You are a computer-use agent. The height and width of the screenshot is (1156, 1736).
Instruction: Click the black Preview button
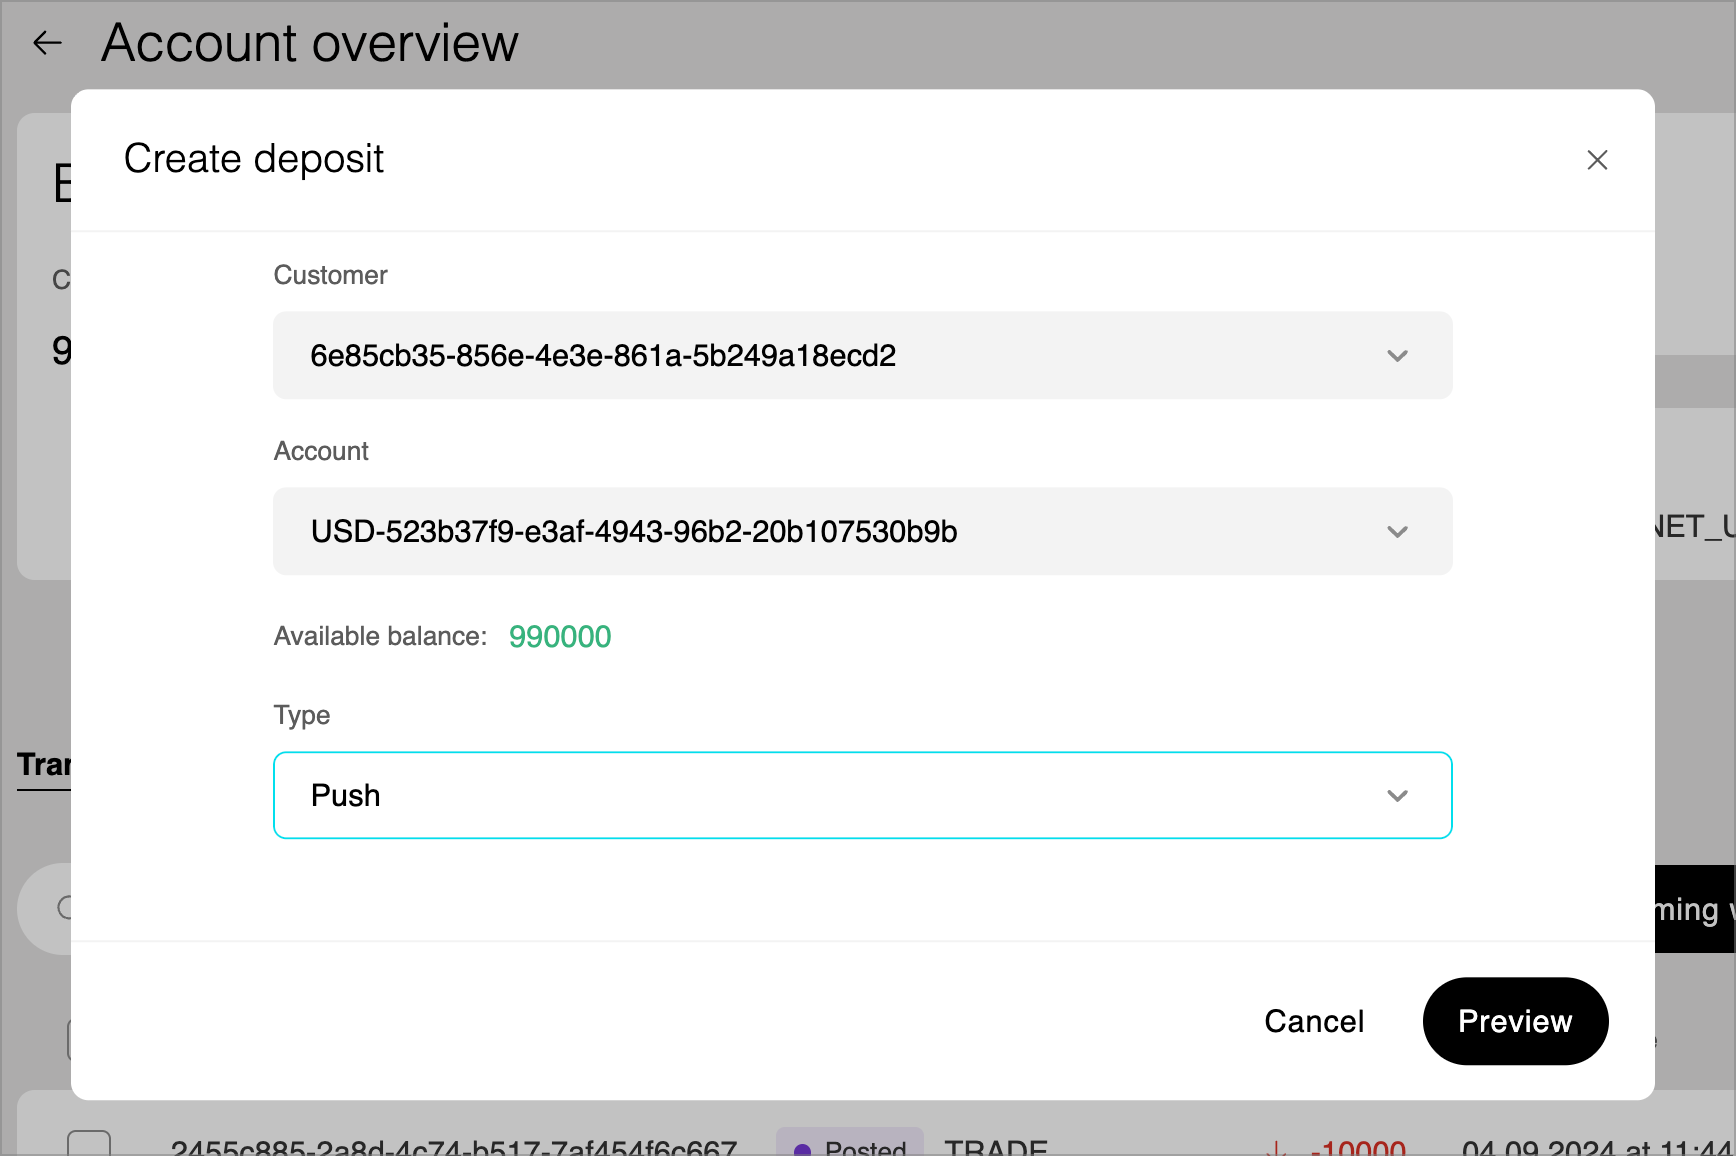pos(1514,1021)
